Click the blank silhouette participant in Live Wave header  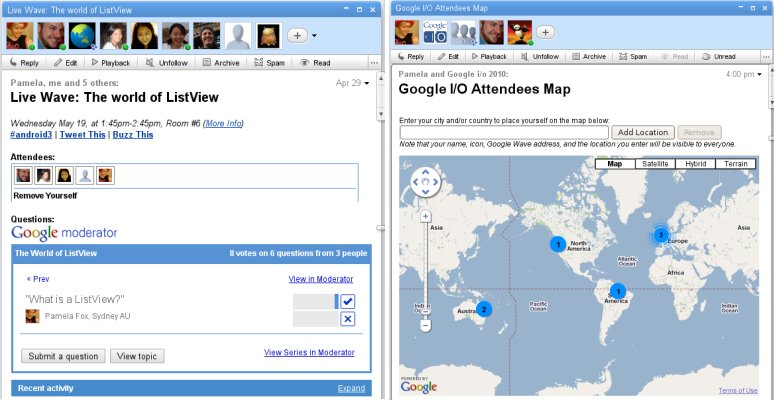tap(238, 36)
